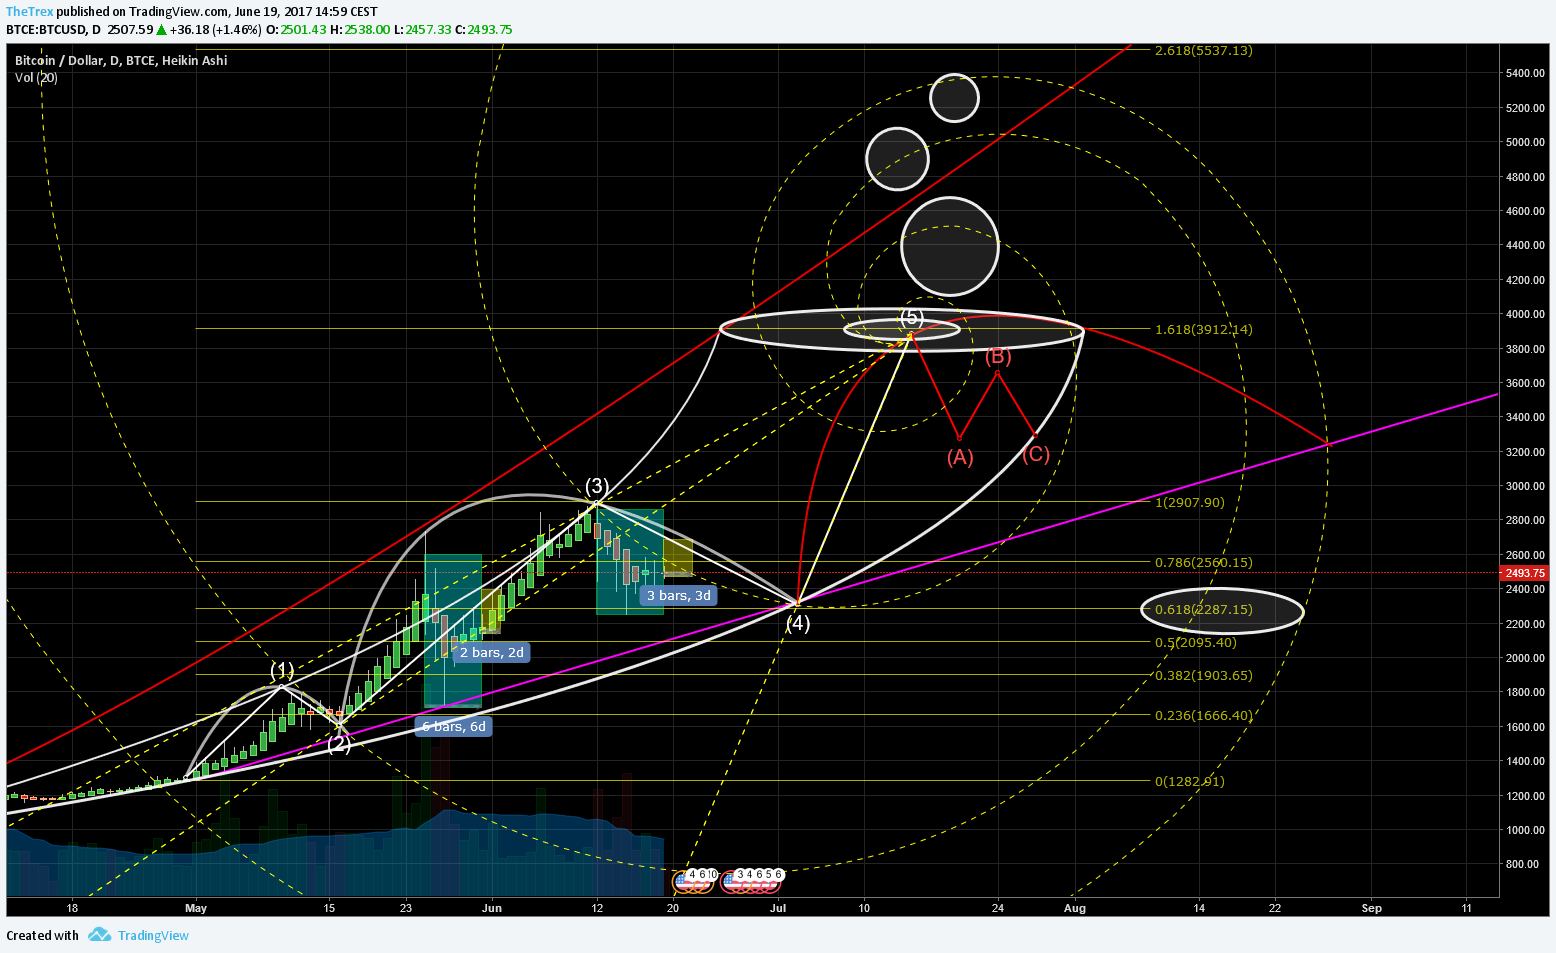The width and height of the screenshot is (1556, 953).
Task: Click the close value C:2493.75 in header
Action: tap(484, 30)
